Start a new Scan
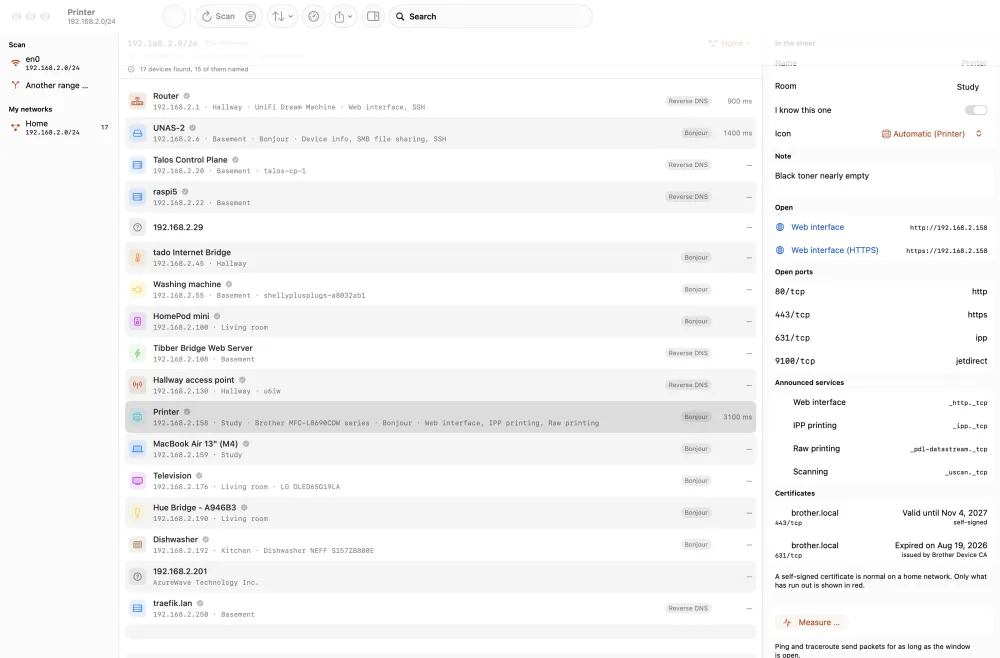The width and height of the screenshot is (1000, 658). click(218, 17)
